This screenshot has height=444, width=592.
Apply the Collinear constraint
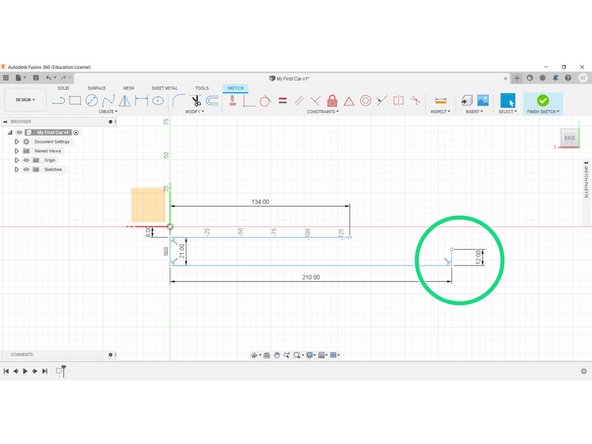pyautogui.click(x=382, y=101)
